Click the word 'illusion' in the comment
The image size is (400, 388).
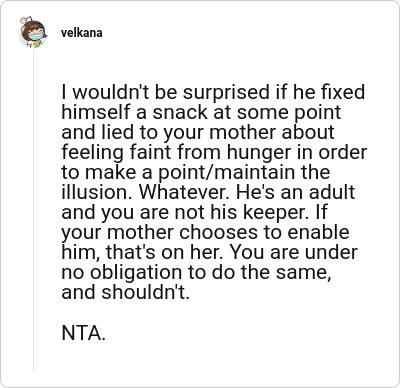point(95,192)
